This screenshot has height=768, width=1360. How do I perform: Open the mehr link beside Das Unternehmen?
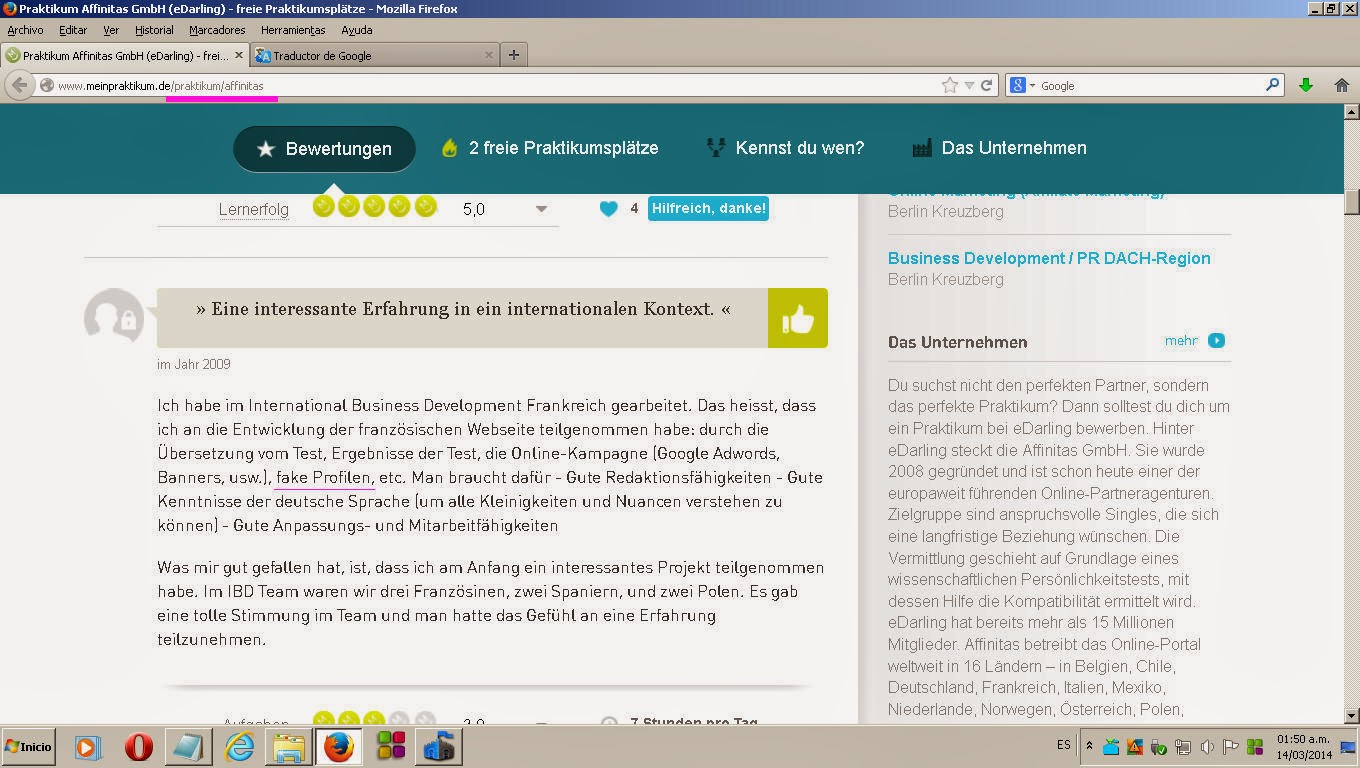(x=1194, y=340)
